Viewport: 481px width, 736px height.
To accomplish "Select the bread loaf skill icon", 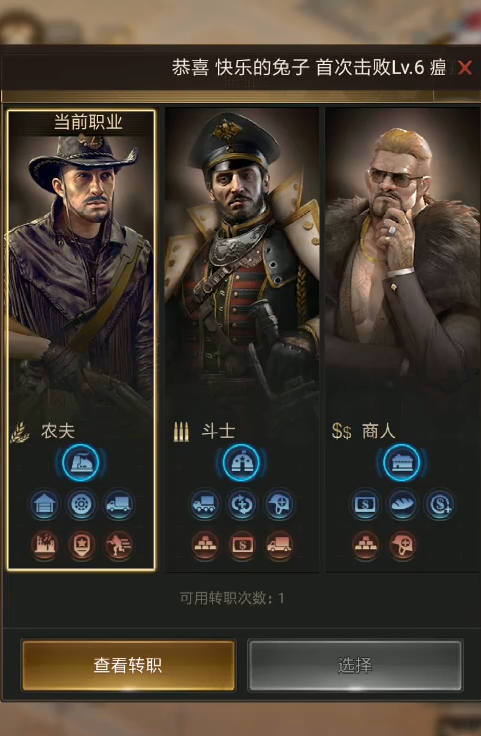I will point(402,505).
